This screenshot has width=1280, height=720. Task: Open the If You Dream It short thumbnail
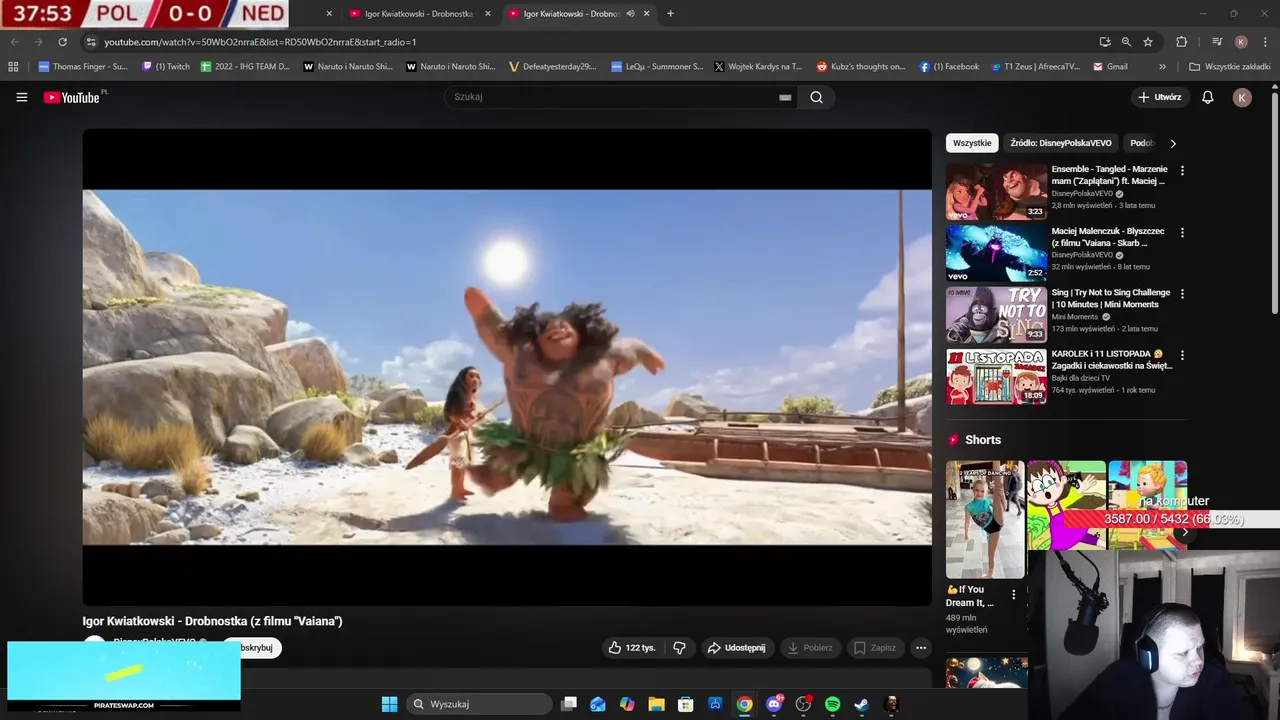click(985, 519)
